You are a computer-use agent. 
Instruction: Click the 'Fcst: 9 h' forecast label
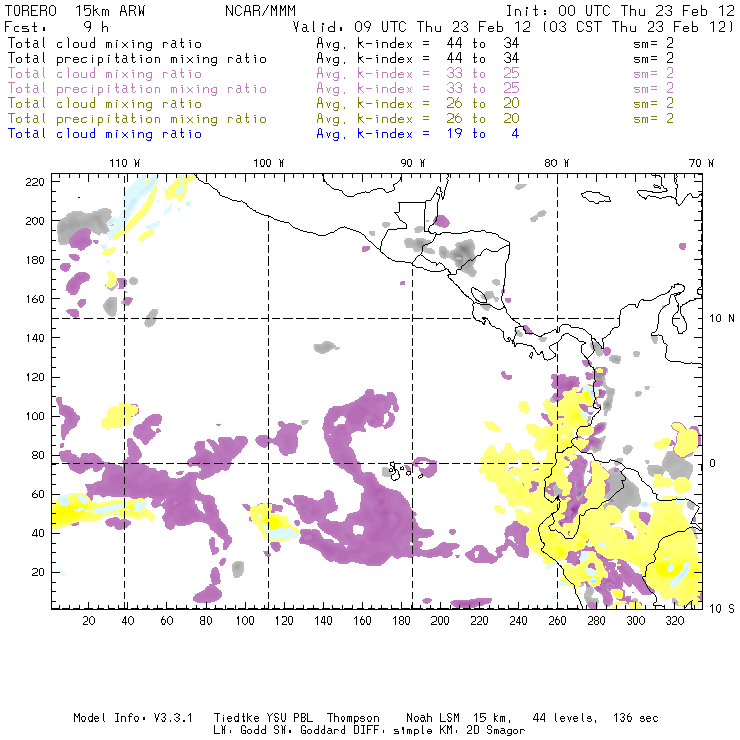[56, 26]
